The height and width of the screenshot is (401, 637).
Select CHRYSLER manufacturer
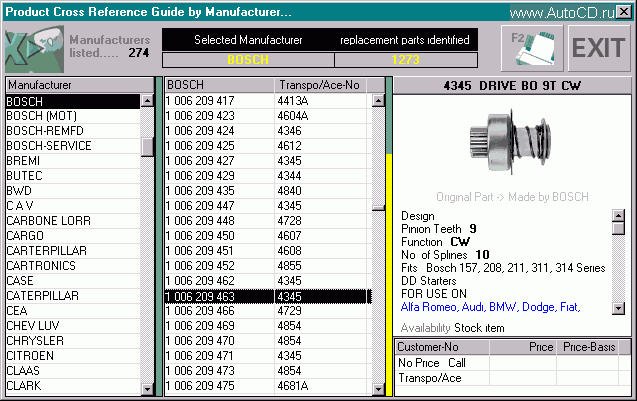pos(73,342)
